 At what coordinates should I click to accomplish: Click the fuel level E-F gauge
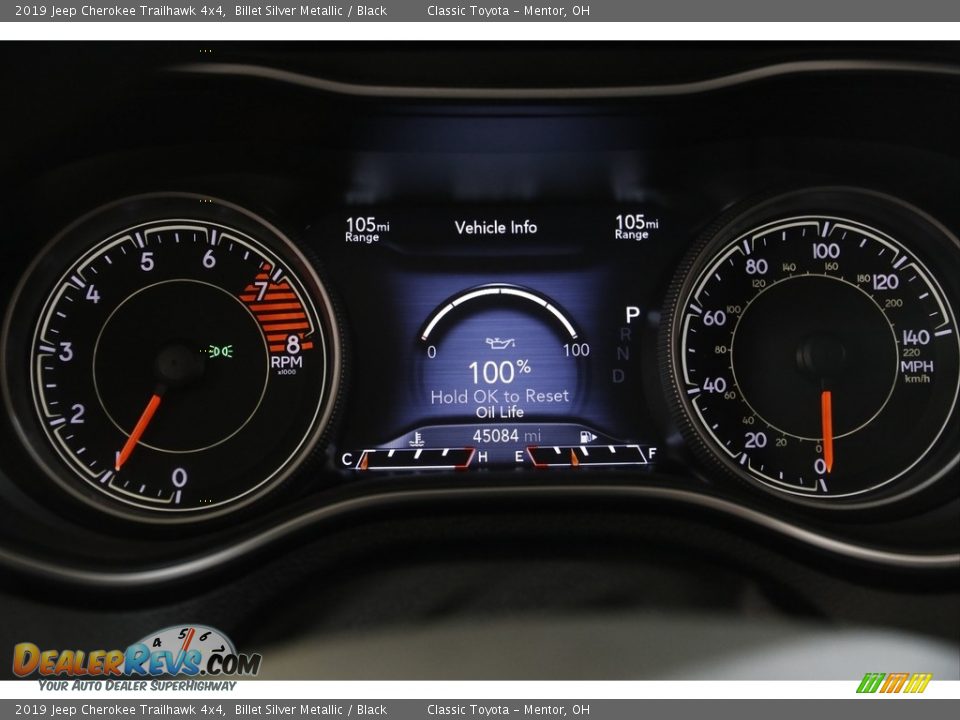pos(585,456)
